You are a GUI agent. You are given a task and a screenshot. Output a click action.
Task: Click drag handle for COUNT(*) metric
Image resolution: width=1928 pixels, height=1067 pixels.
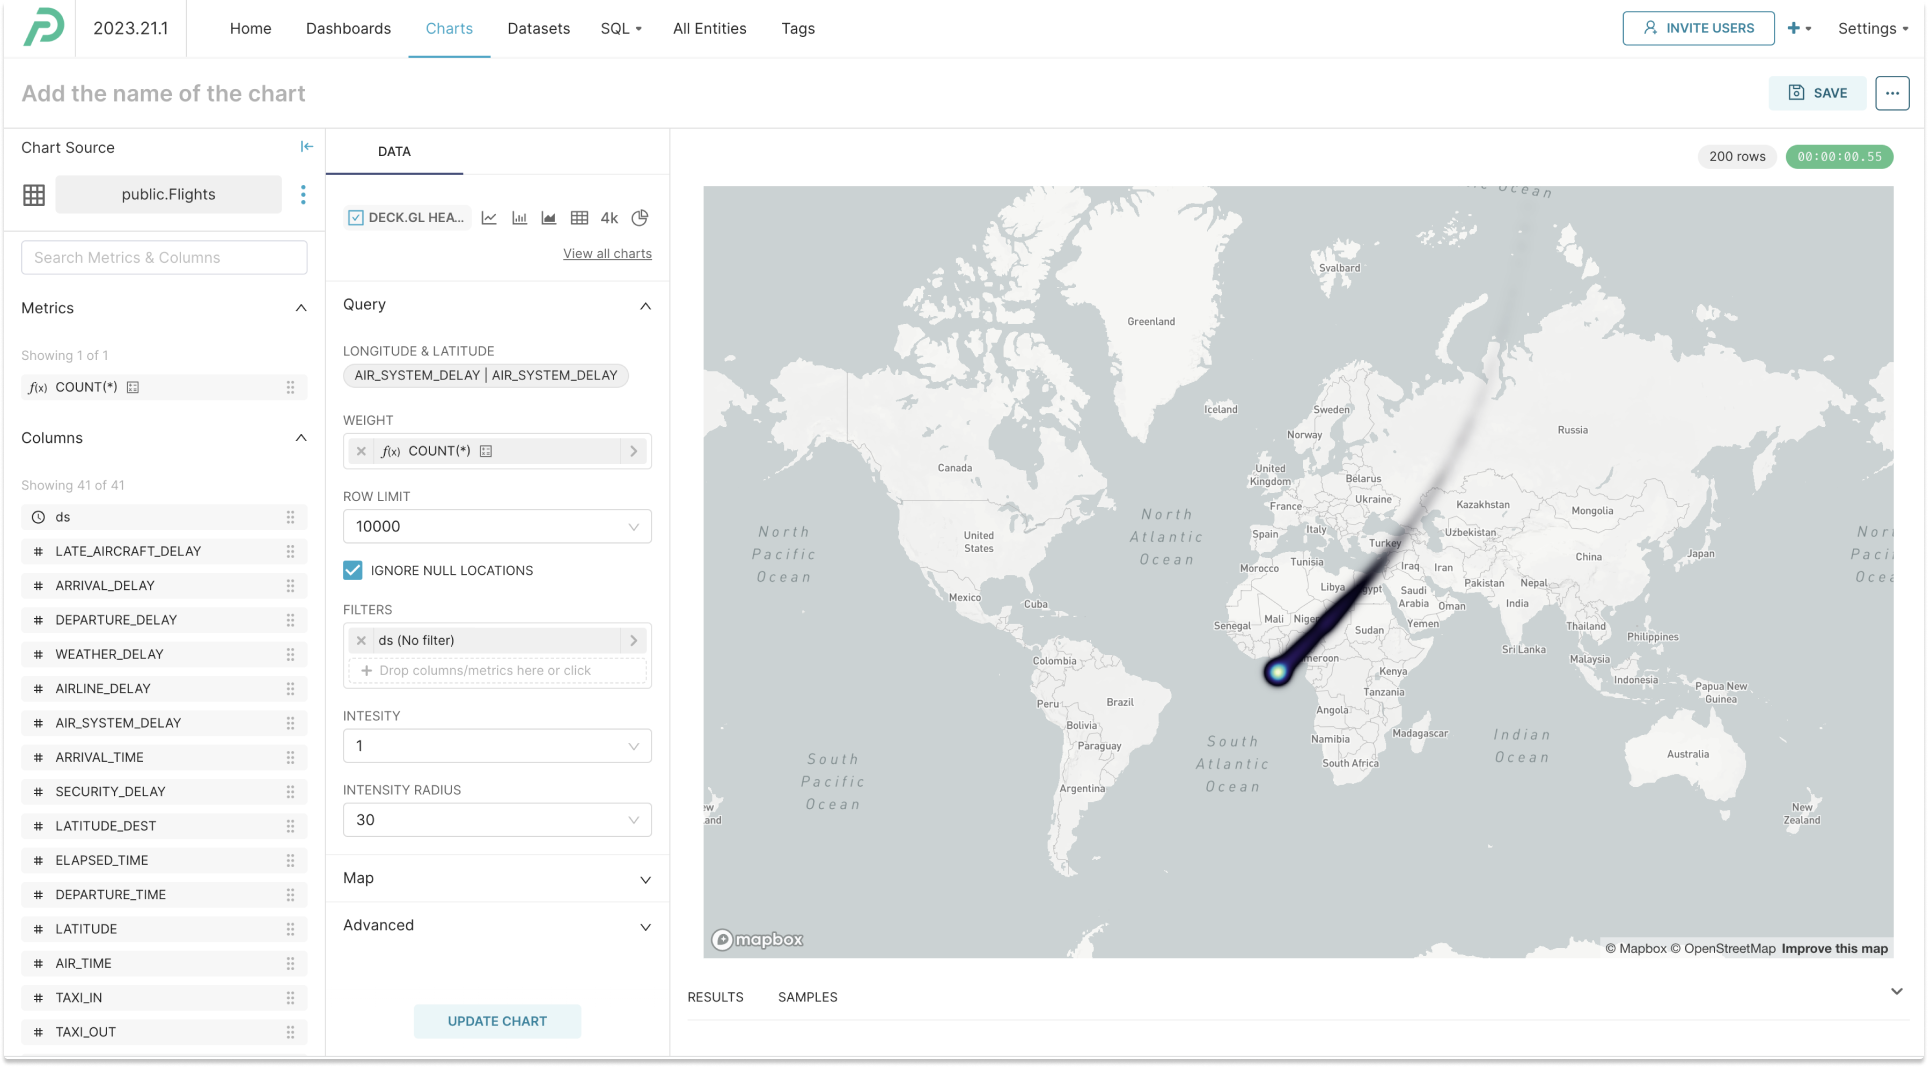pos(290,388)
